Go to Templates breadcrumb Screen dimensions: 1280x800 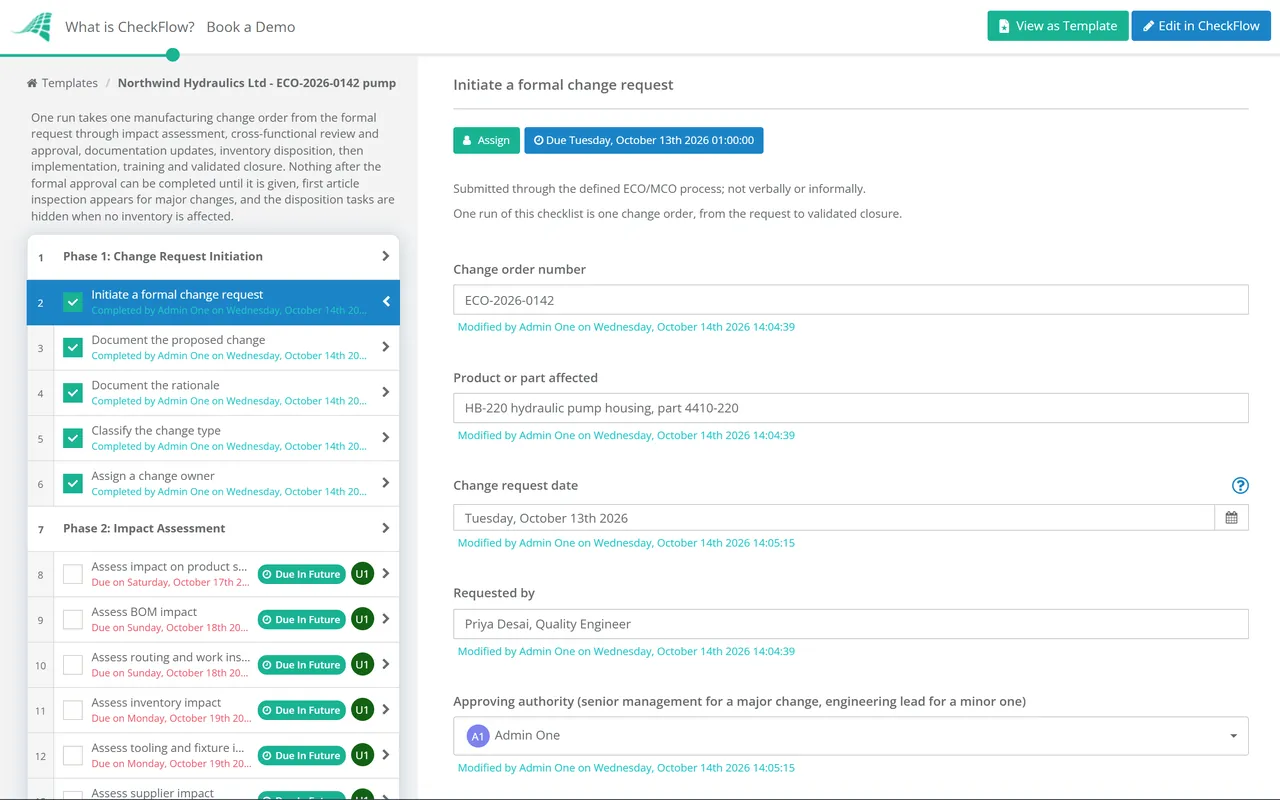tap(63, 83)
